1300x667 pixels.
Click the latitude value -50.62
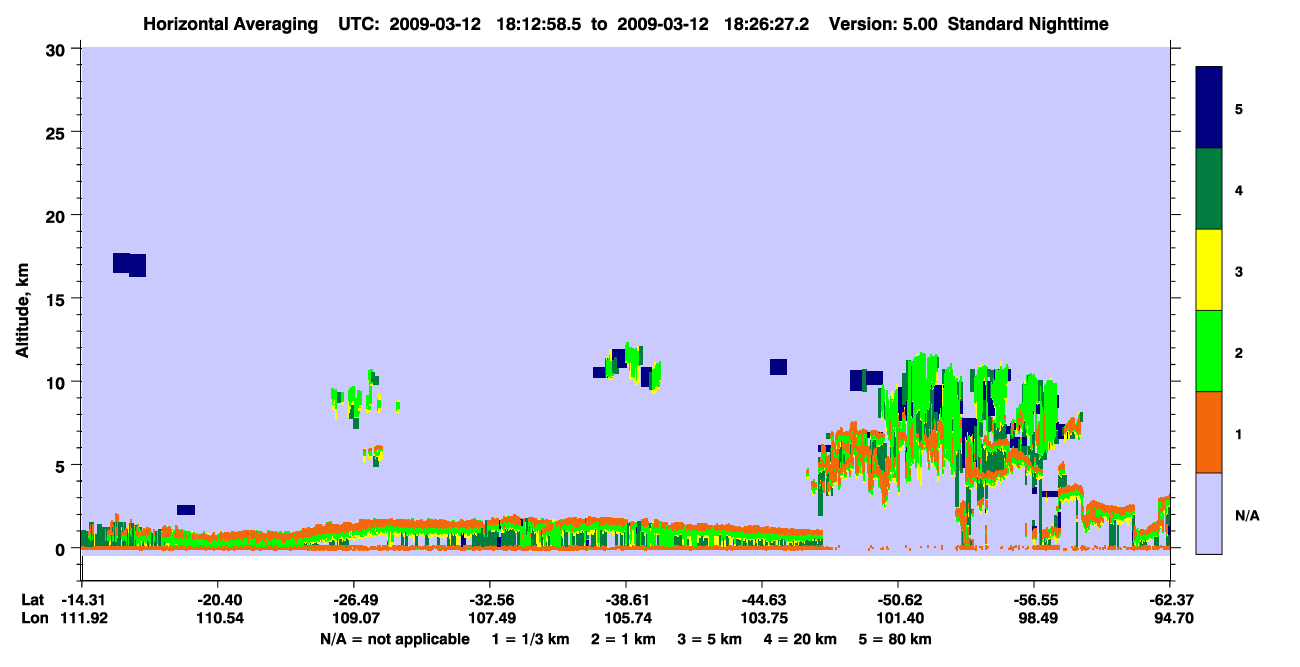point(898,600)
